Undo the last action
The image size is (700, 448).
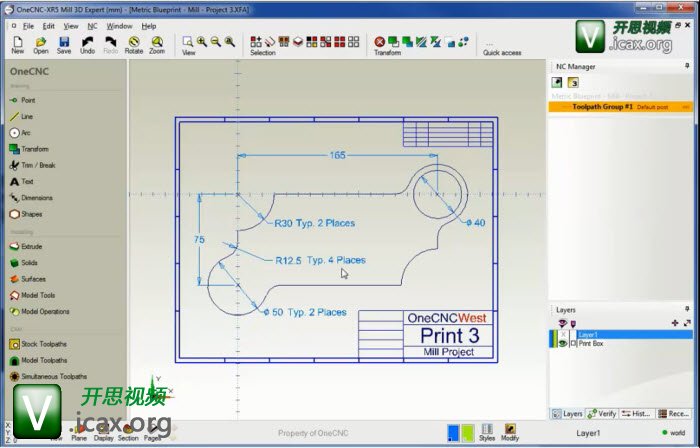point(88,45)
